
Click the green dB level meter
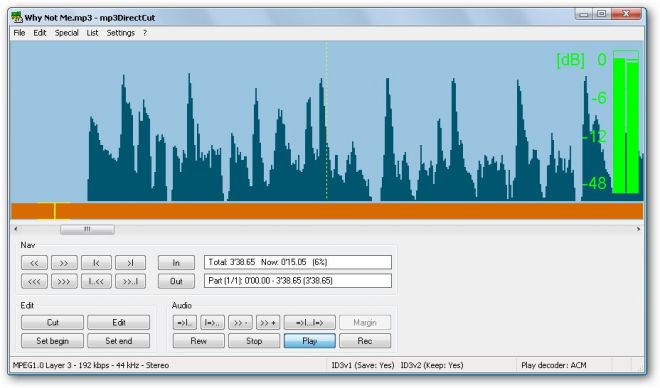626,122
